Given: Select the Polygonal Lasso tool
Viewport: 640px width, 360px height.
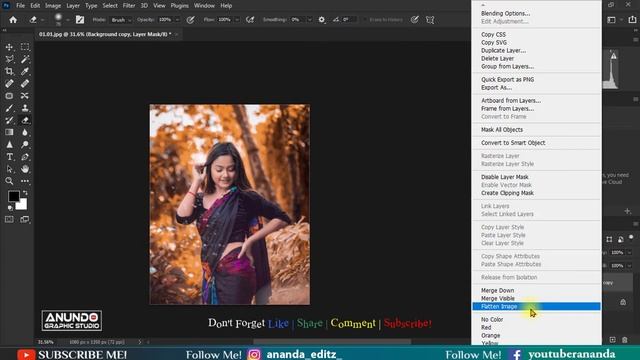Looking at the screenshot, I should point(9,60).
